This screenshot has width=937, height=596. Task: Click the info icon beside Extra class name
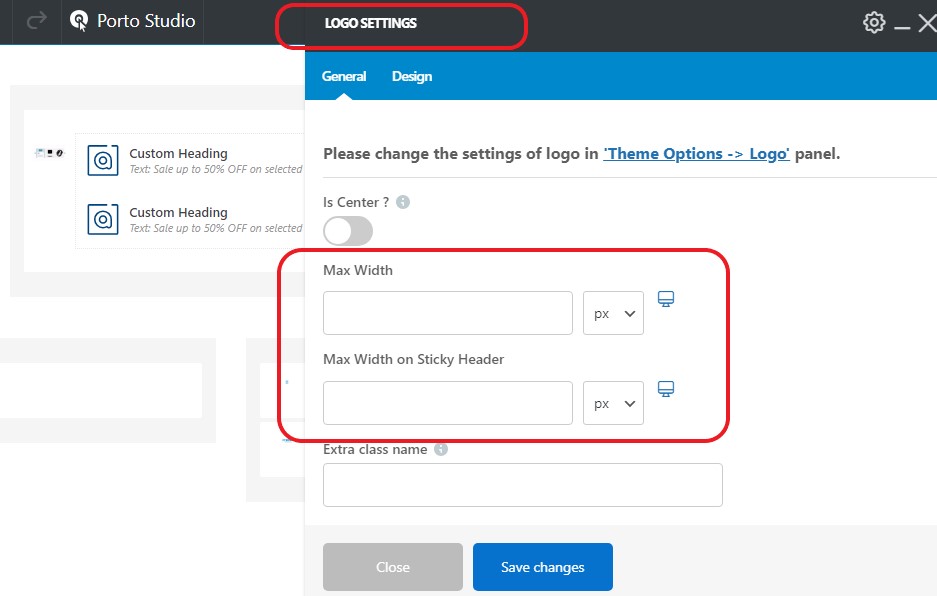click(x=441, y=450)
